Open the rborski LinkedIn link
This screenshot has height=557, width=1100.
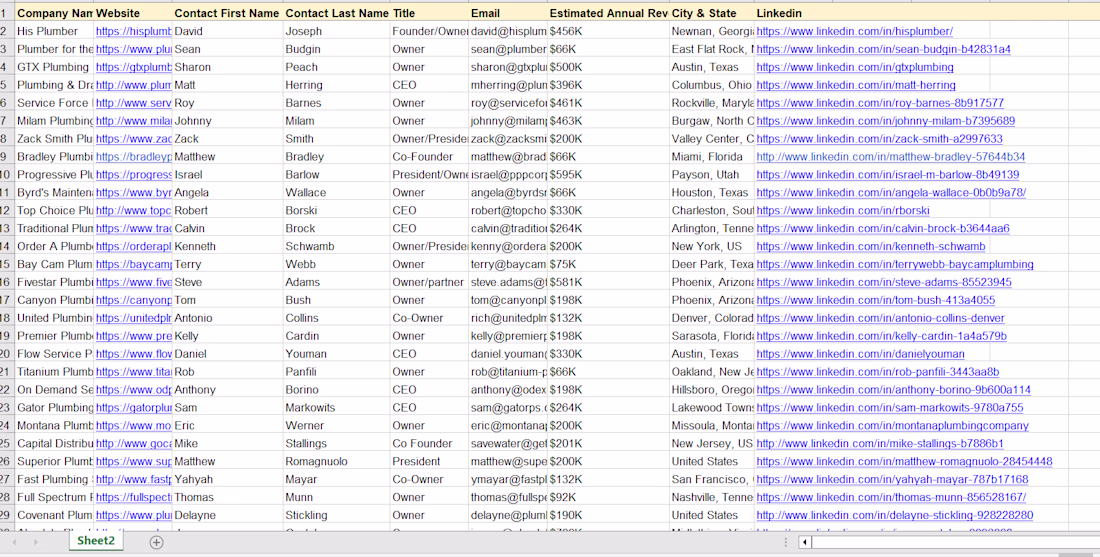tap(843, 210)
